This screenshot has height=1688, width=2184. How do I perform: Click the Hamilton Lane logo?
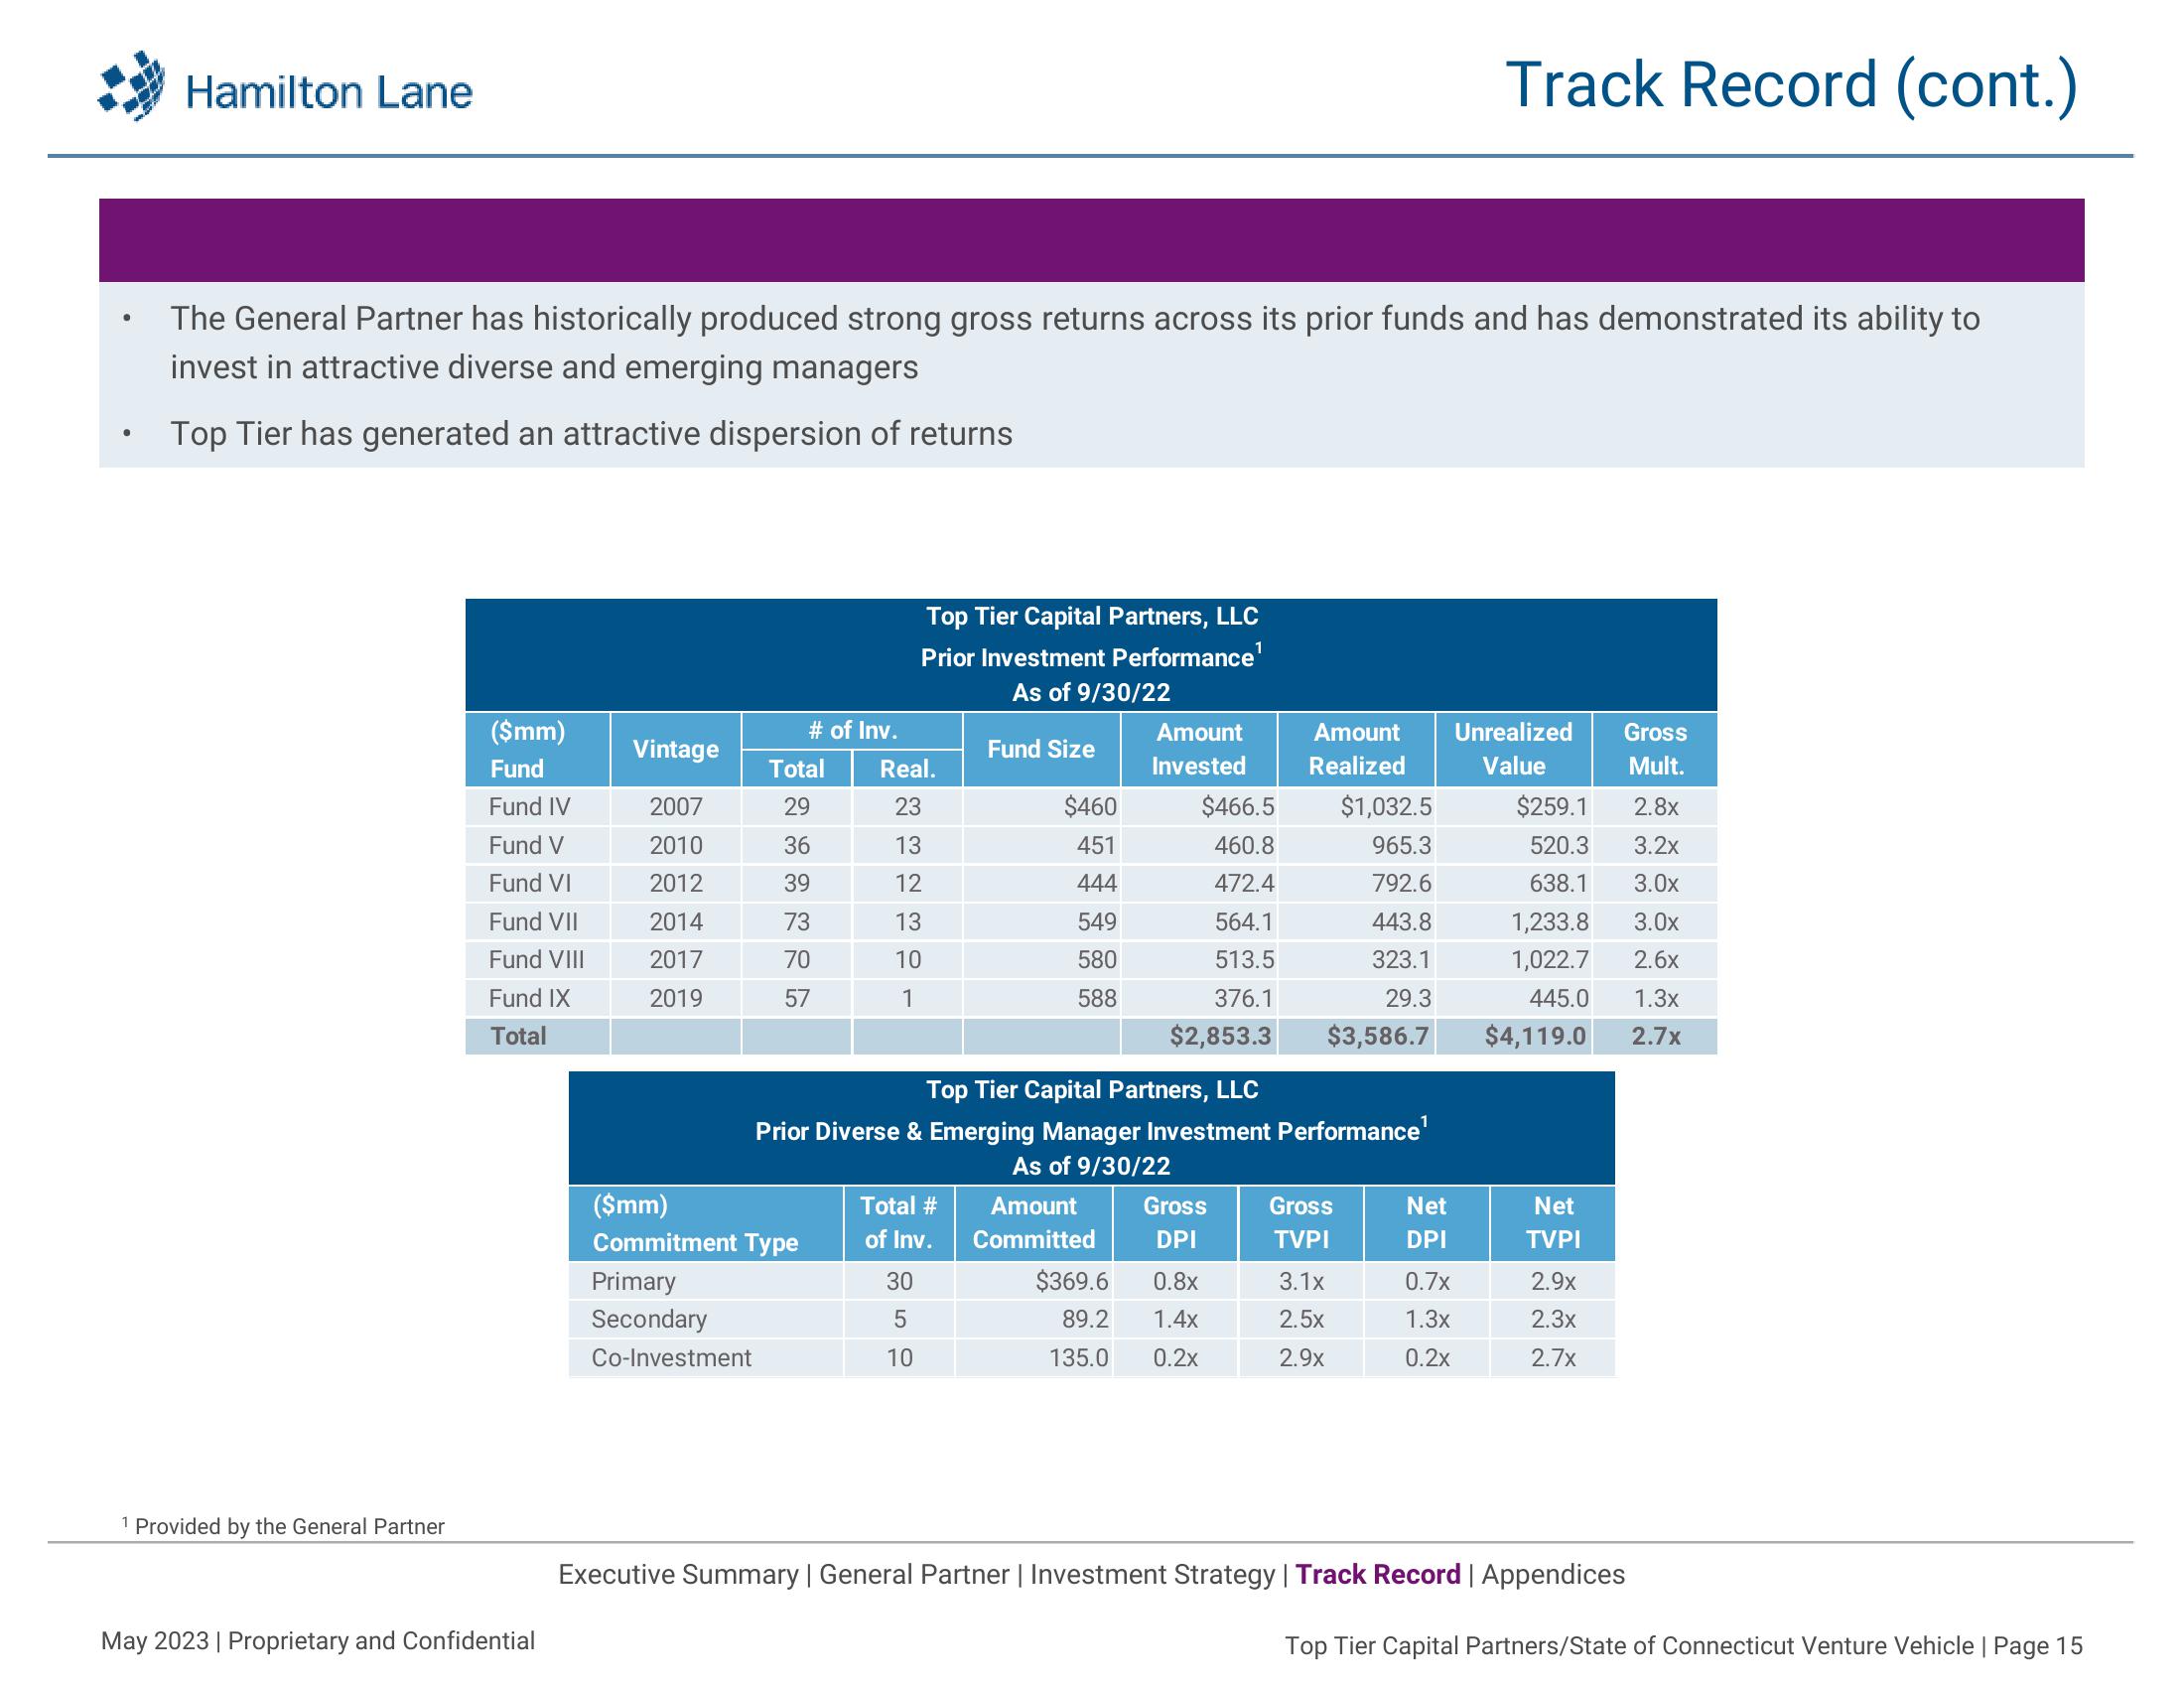coord(285,88)
